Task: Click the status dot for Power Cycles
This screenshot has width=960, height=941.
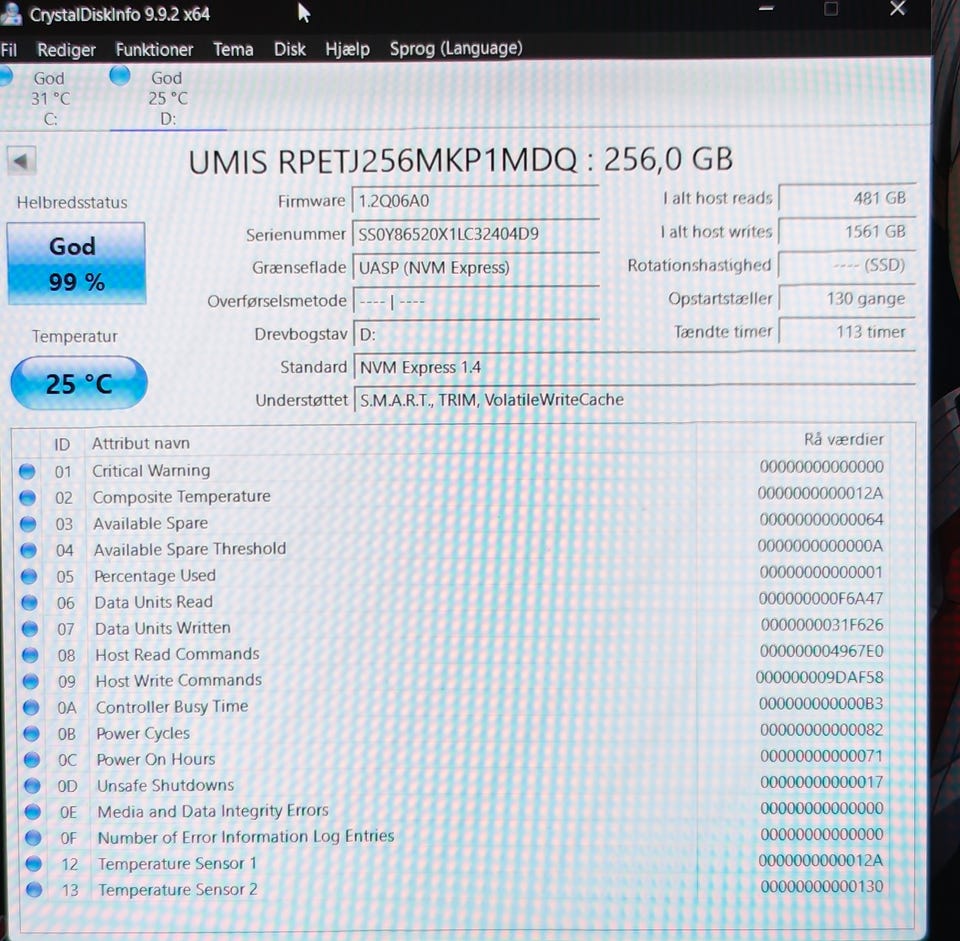Action: 31,733
